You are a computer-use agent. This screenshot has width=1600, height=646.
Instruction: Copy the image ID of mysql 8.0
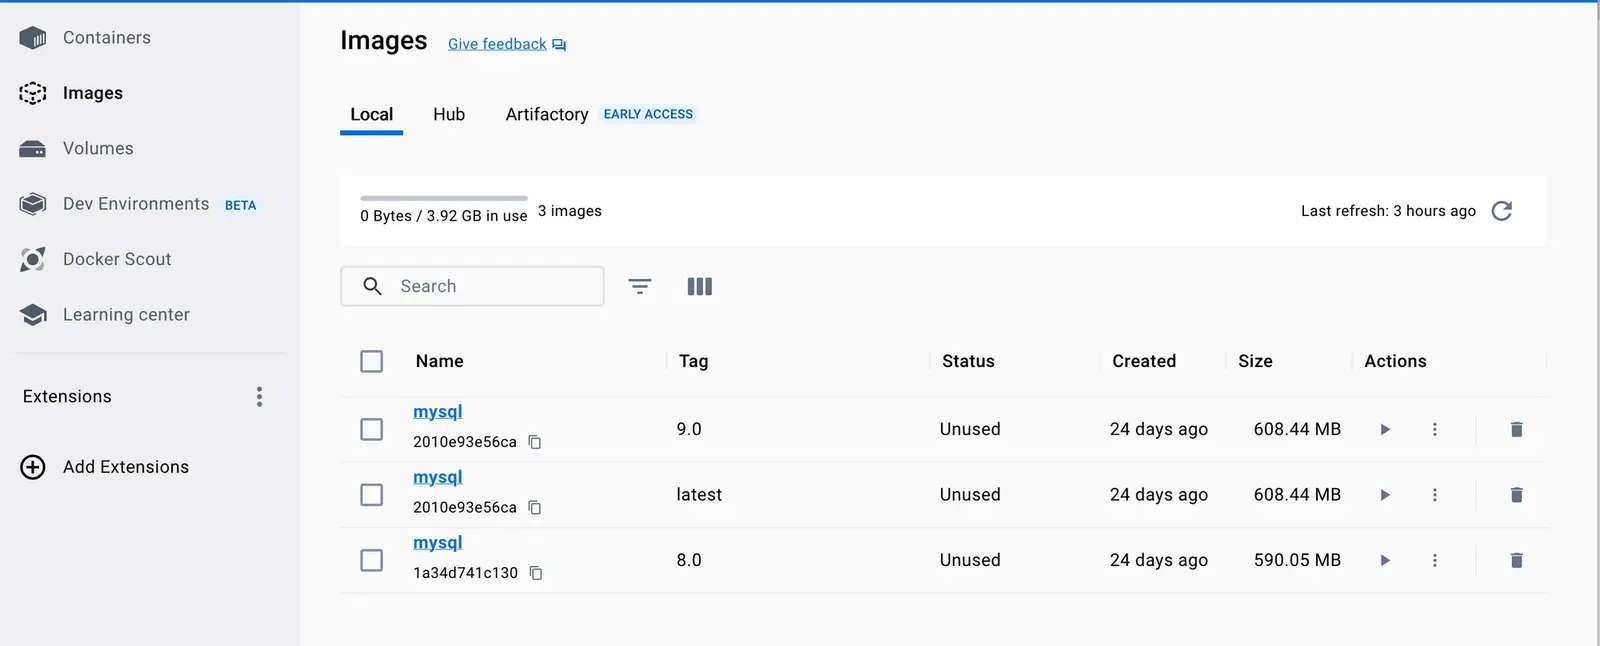537,573
